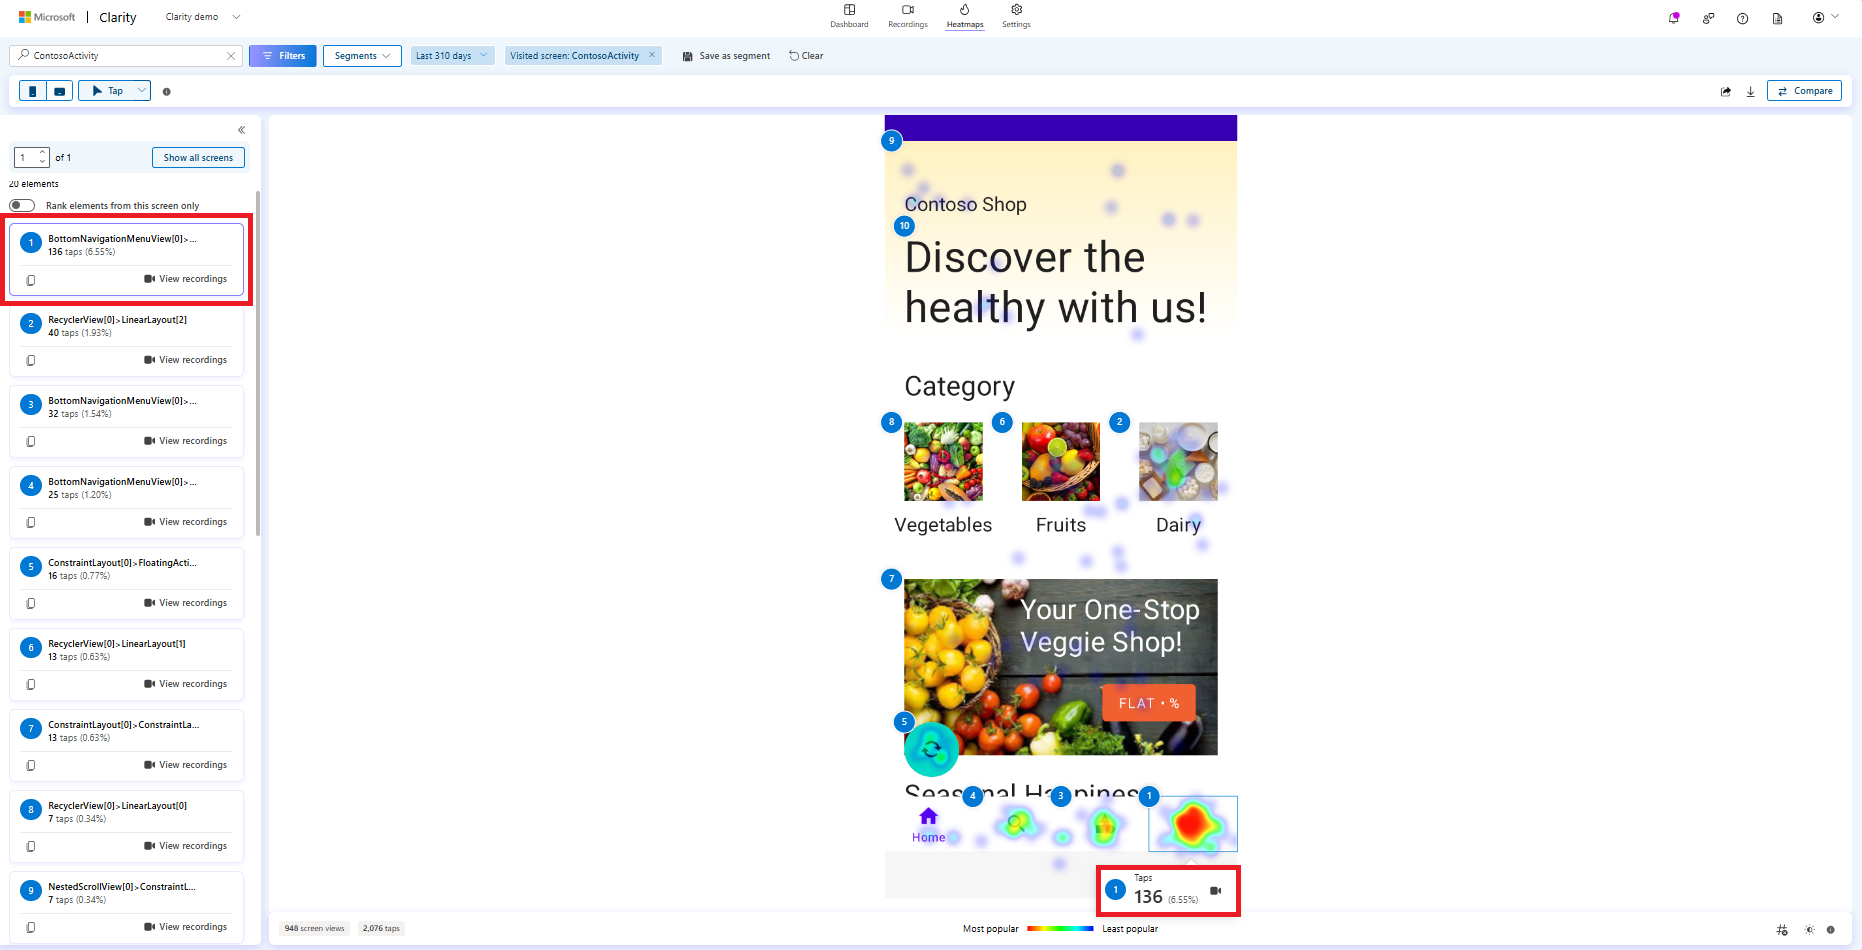Select the portrait phone view
The width and height of the screenshot is (1862, 950).
click(33, 91)
